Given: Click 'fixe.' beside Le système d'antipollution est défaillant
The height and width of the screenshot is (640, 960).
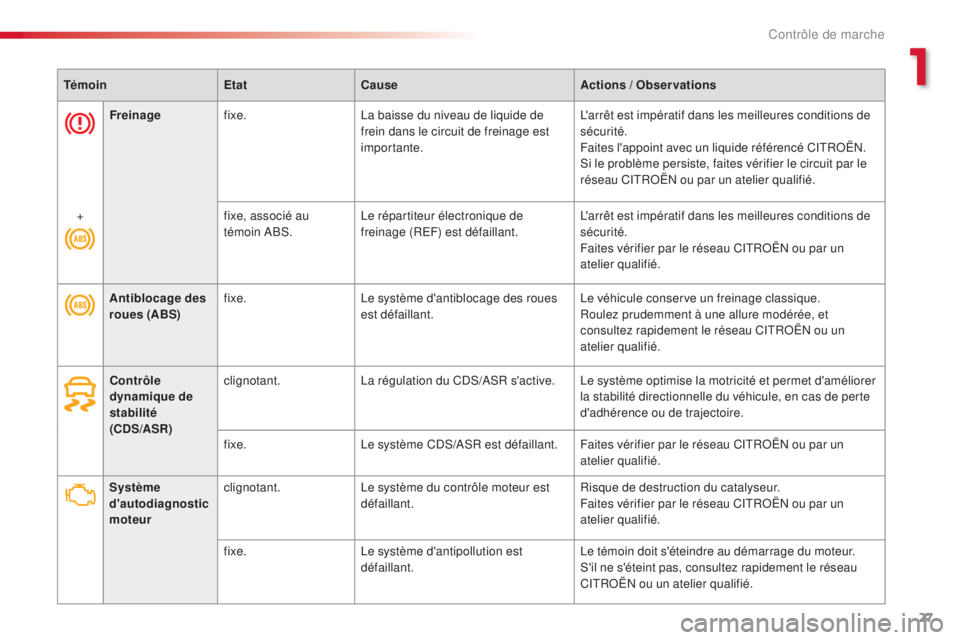Looking at the screenshot, I should [235, 551].
